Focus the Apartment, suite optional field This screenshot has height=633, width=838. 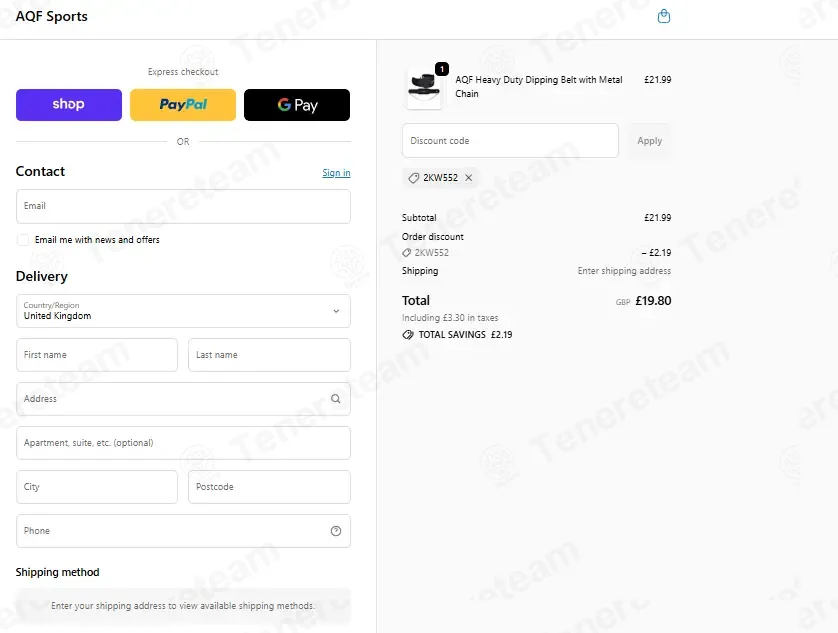click(x=183, y=443)
